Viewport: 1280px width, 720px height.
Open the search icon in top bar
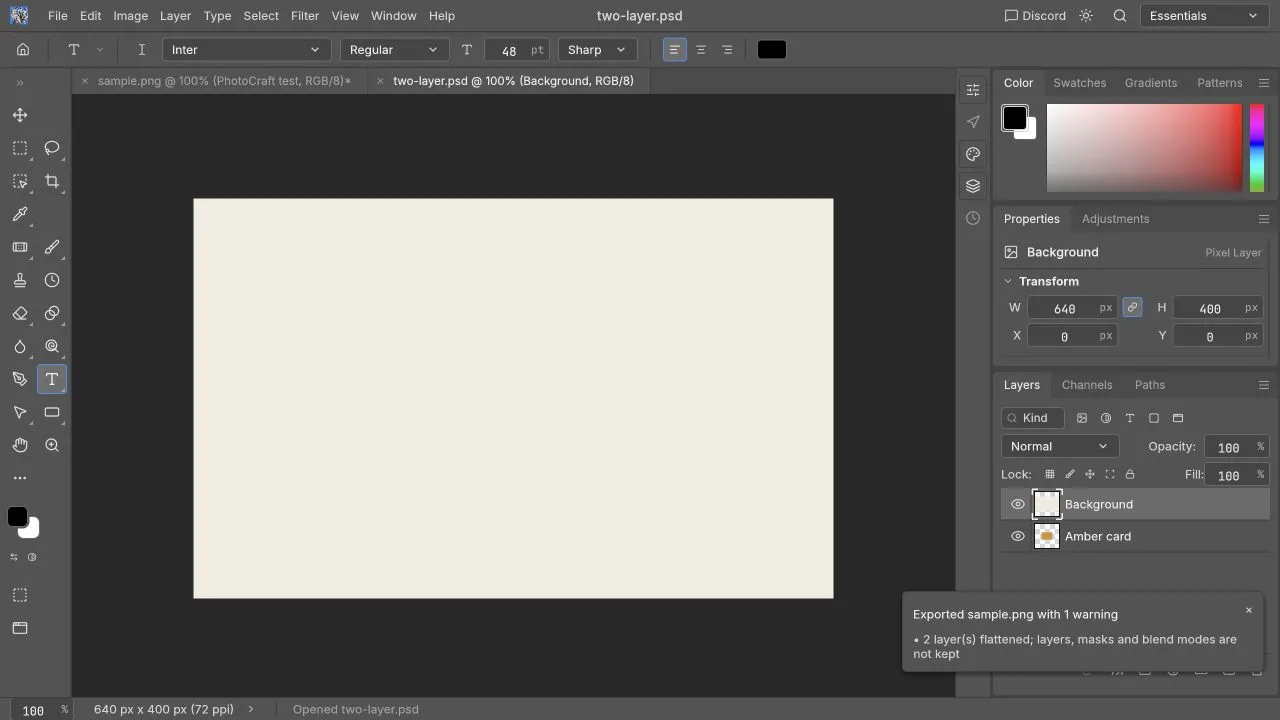point(1120,16)
